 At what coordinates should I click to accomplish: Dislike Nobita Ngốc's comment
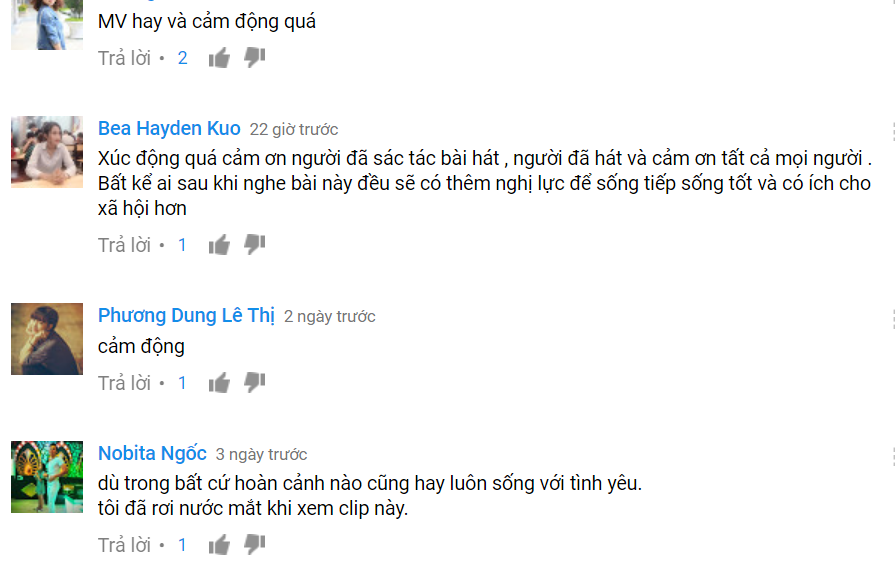[x=255, y=545]
